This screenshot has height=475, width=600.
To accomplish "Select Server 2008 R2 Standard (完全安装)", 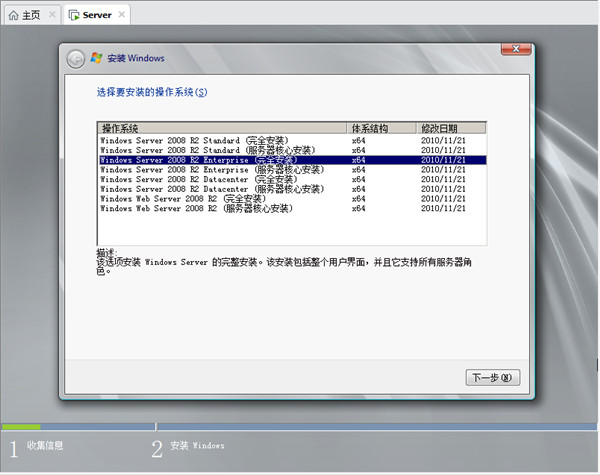I will click(x=292, y=140).
